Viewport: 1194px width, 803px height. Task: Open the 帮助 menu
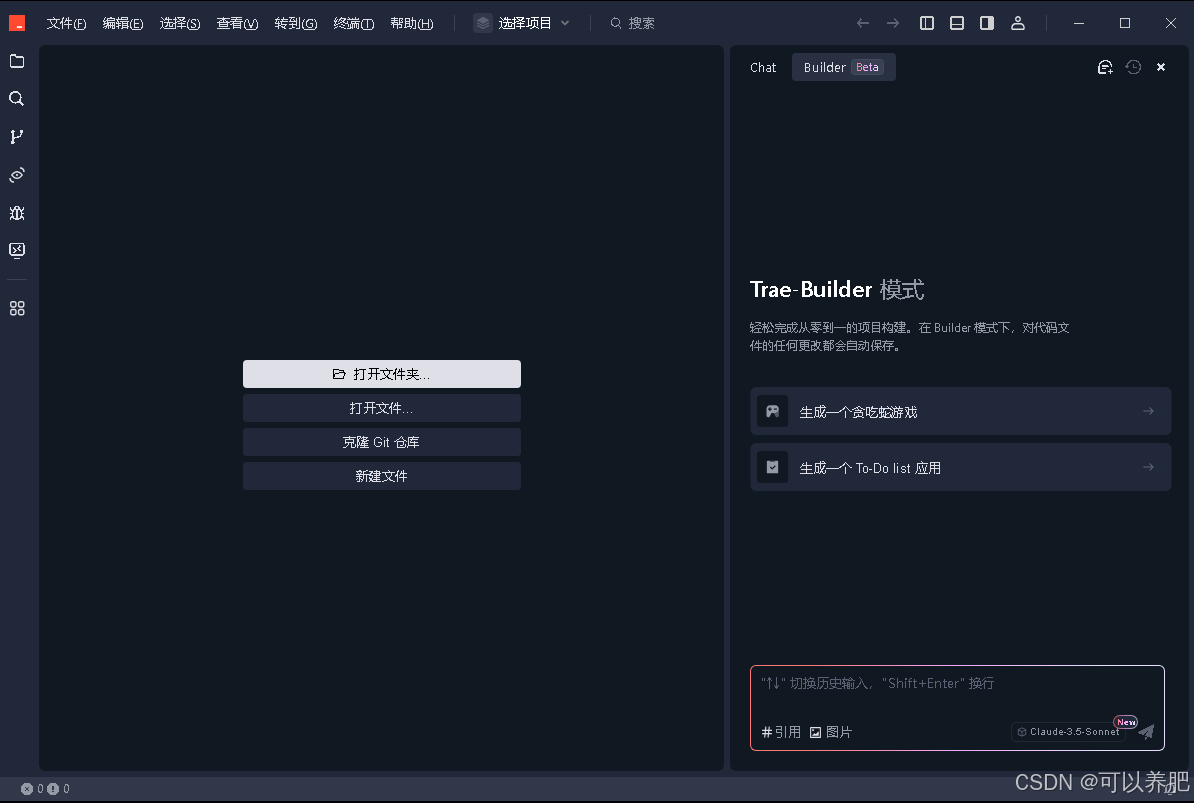411,24
